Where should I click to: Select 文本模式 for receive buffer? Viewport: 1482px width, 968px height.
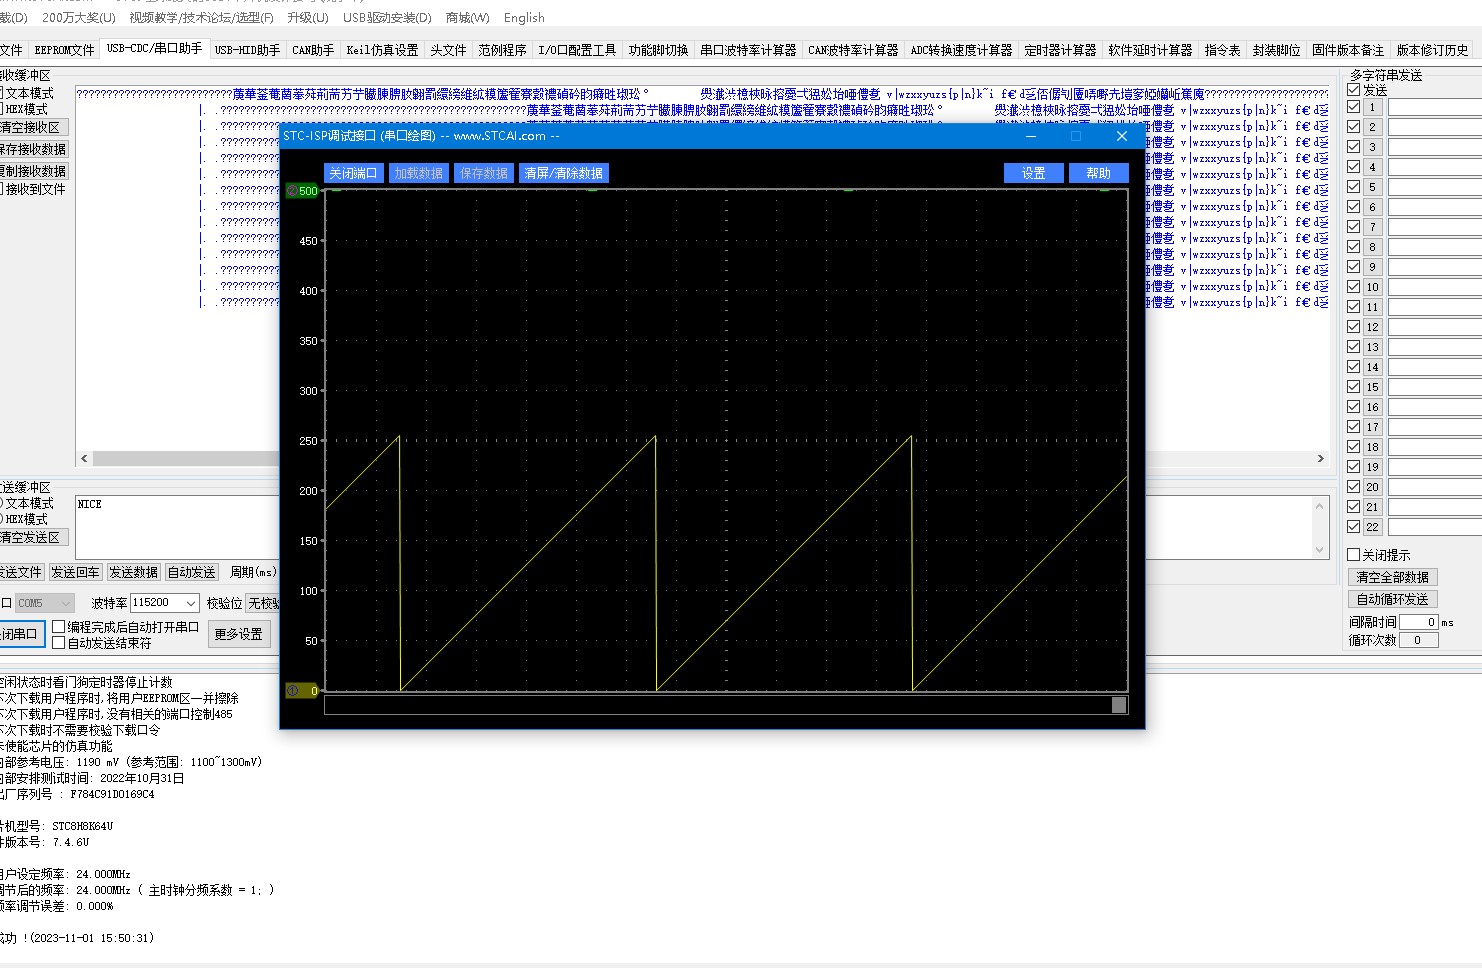point(27,93)
